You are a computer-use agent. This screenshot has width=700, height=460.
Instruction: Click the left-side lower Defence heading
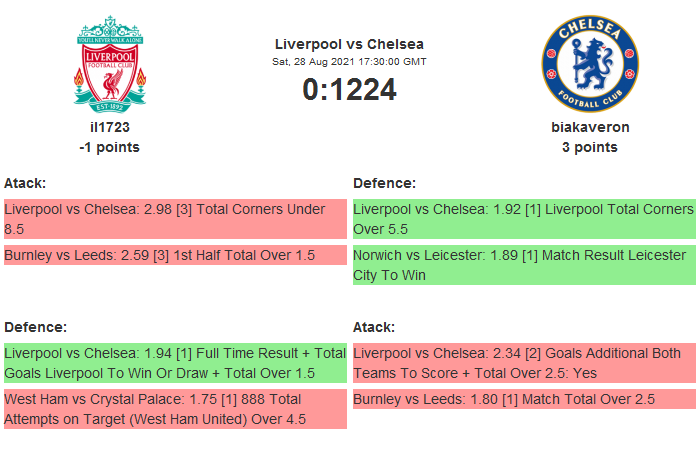pyautogui.click(x=35, y=327)
